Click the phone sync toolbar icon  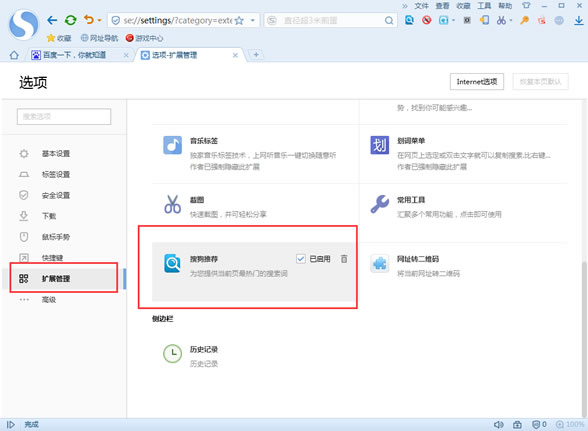click(x=484, y=20)
